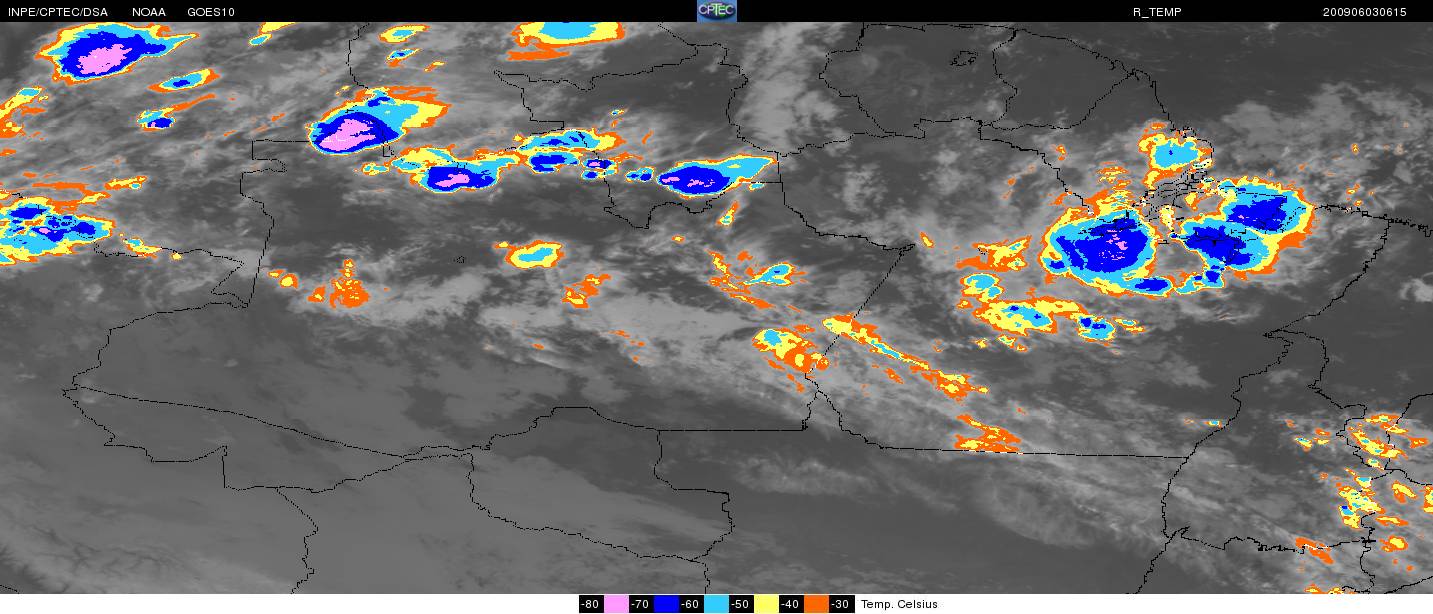Click the -40 legend label
Image resolution: width=1433 pixels, height=614 pixels.
[791, 604]
